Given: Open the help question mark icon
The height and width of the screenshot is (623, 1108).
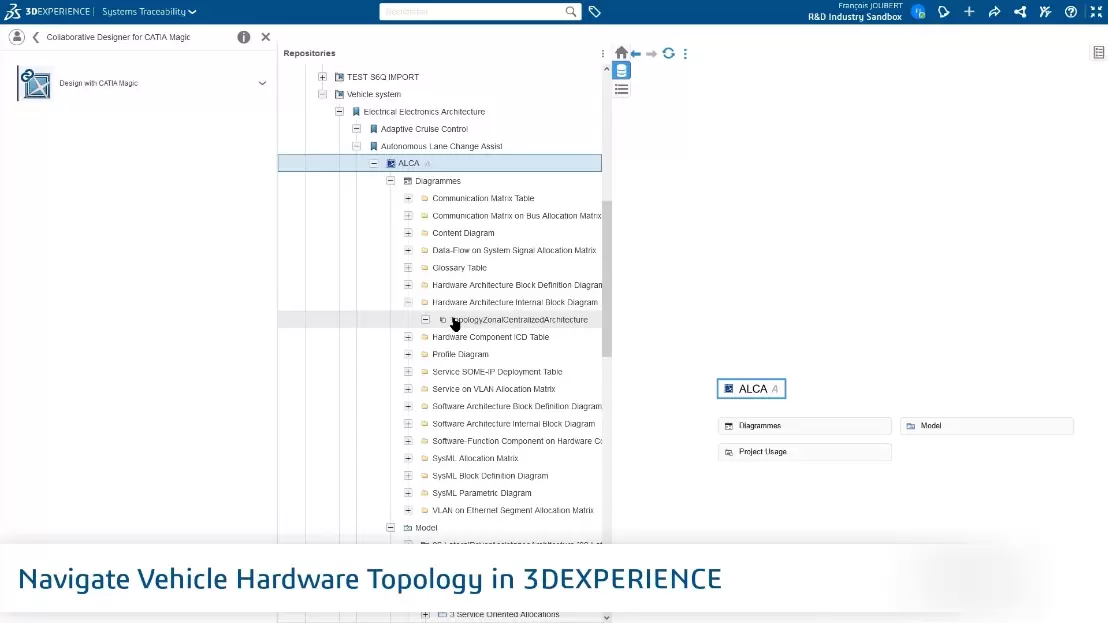Looking at the screenshot, I should point(1071,12).
